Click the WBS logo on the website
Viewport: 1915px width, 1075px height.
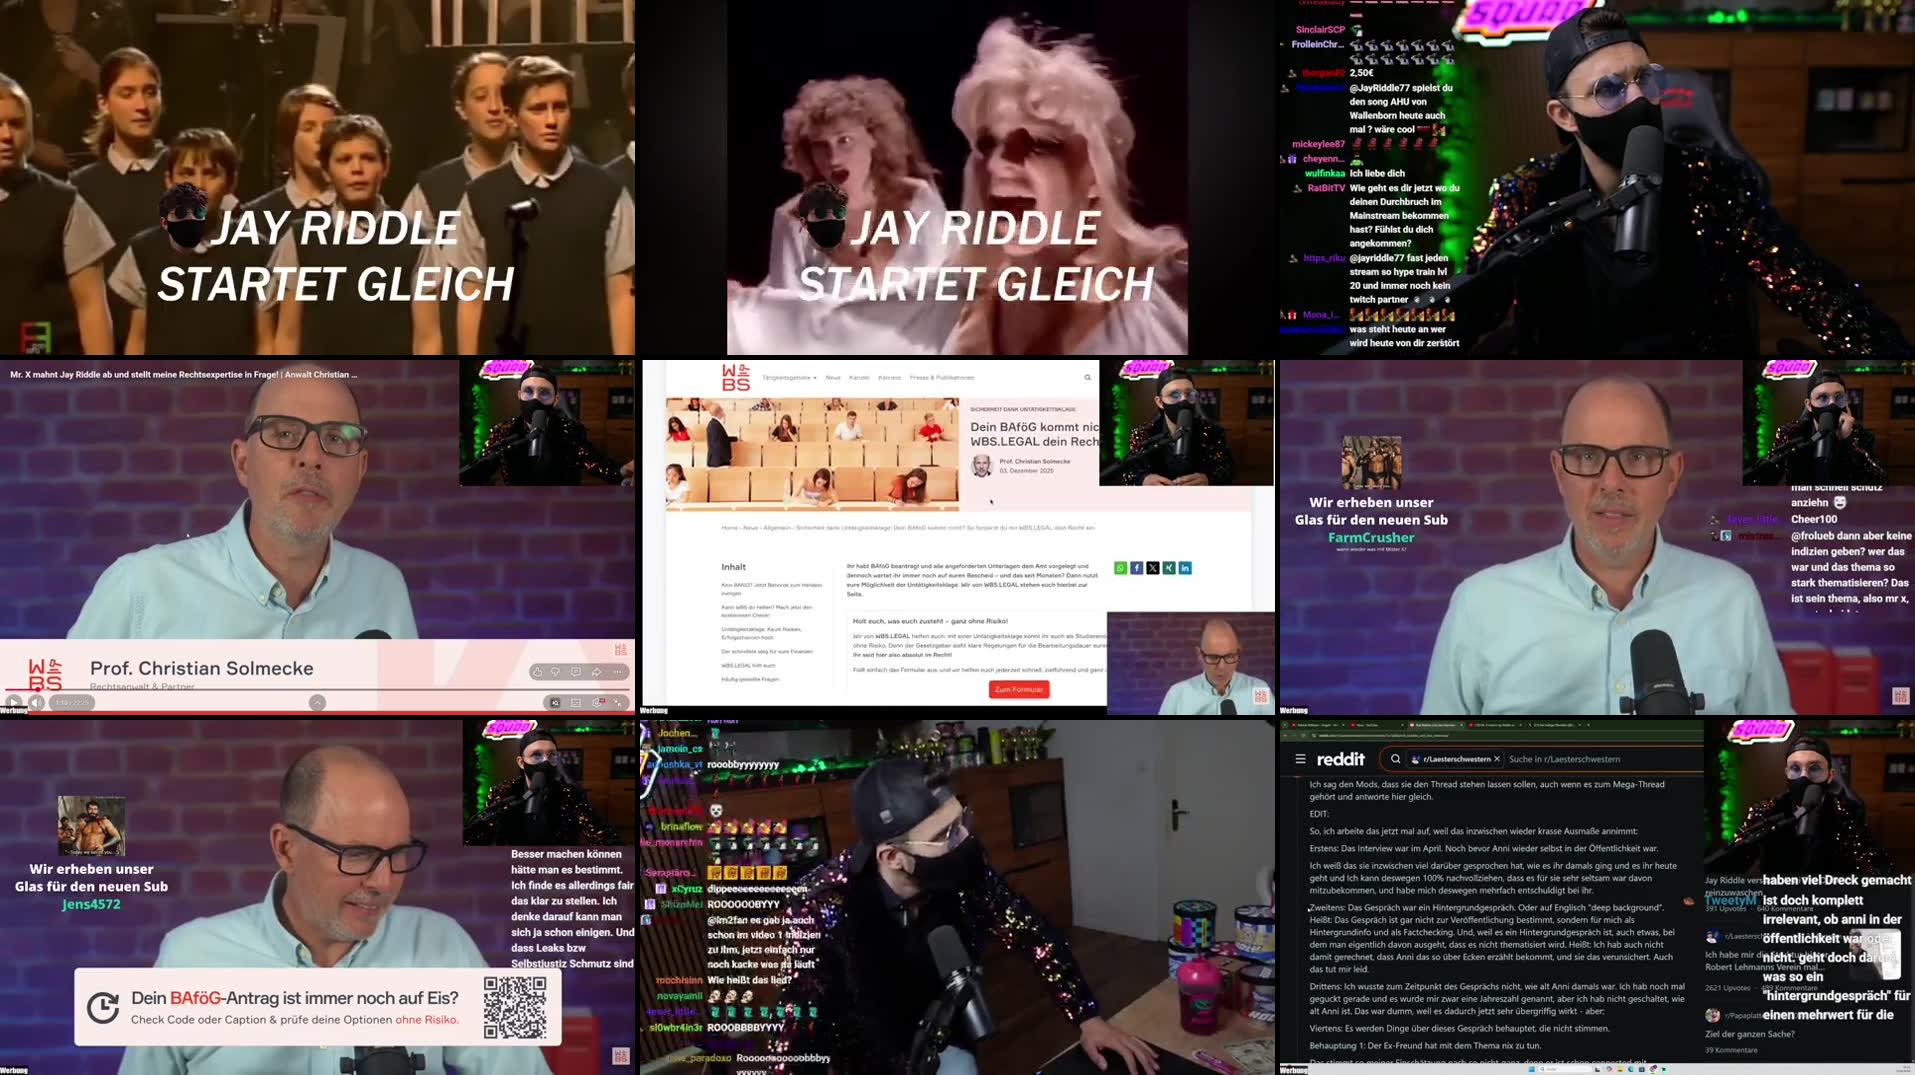(736, 377)
